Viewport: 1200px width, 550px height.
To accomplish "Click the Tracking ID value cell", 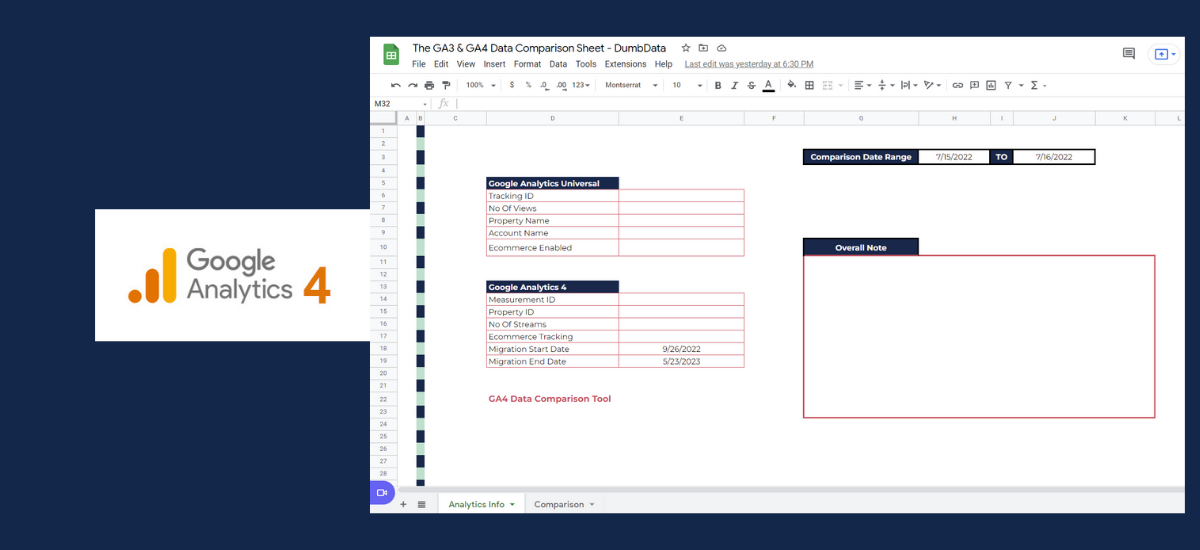I will [681, 196].
